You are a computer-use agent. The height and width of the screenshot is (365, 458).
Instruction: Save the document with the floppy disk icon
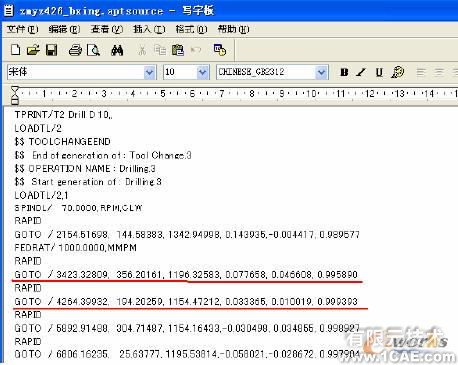51,50
